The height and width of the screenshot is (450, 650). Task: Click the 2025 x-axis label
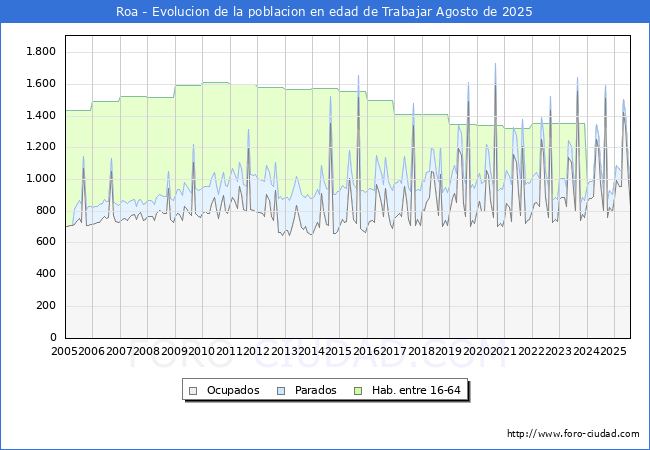tap(613, 352)
